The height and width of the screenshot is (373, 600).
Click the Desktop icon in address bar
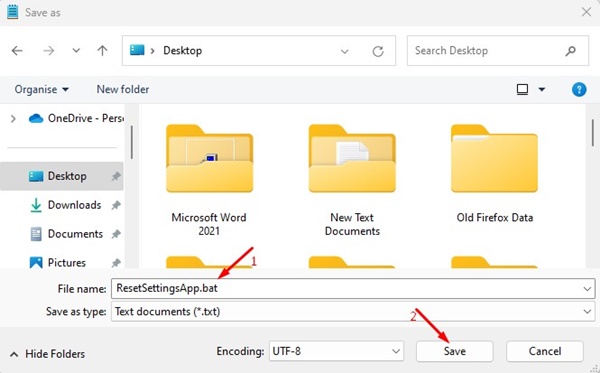tap(137, 50)
